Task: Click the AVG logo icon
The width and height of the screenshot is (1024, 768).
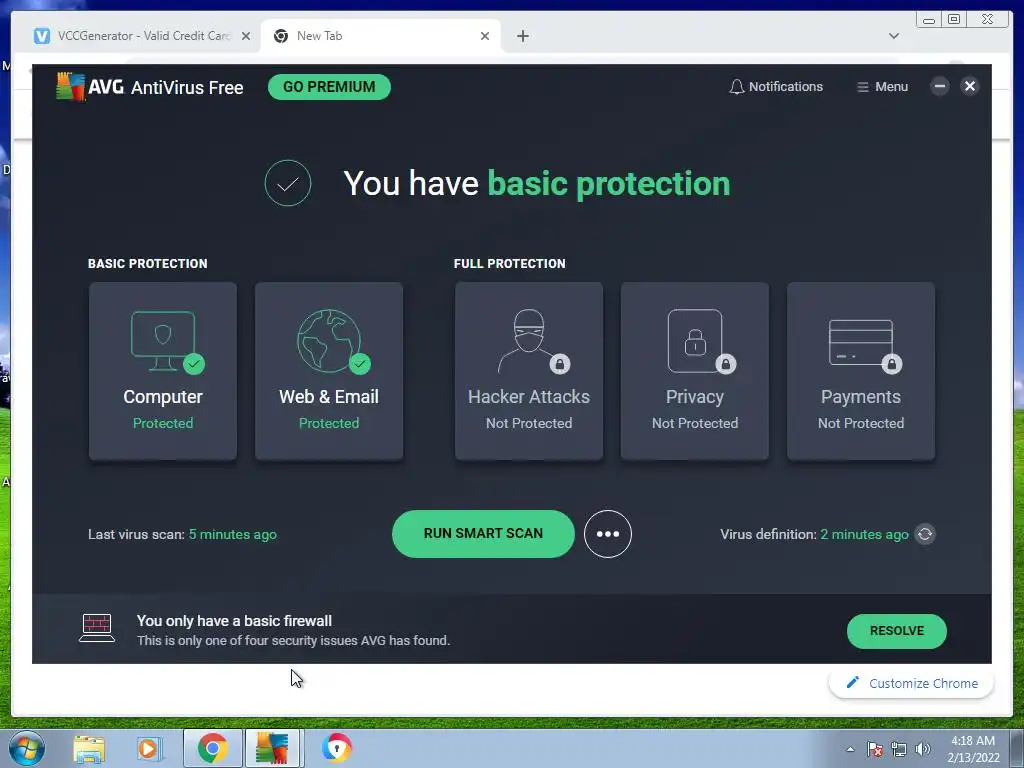Action: pyautogui.click(x=71, y=87)
